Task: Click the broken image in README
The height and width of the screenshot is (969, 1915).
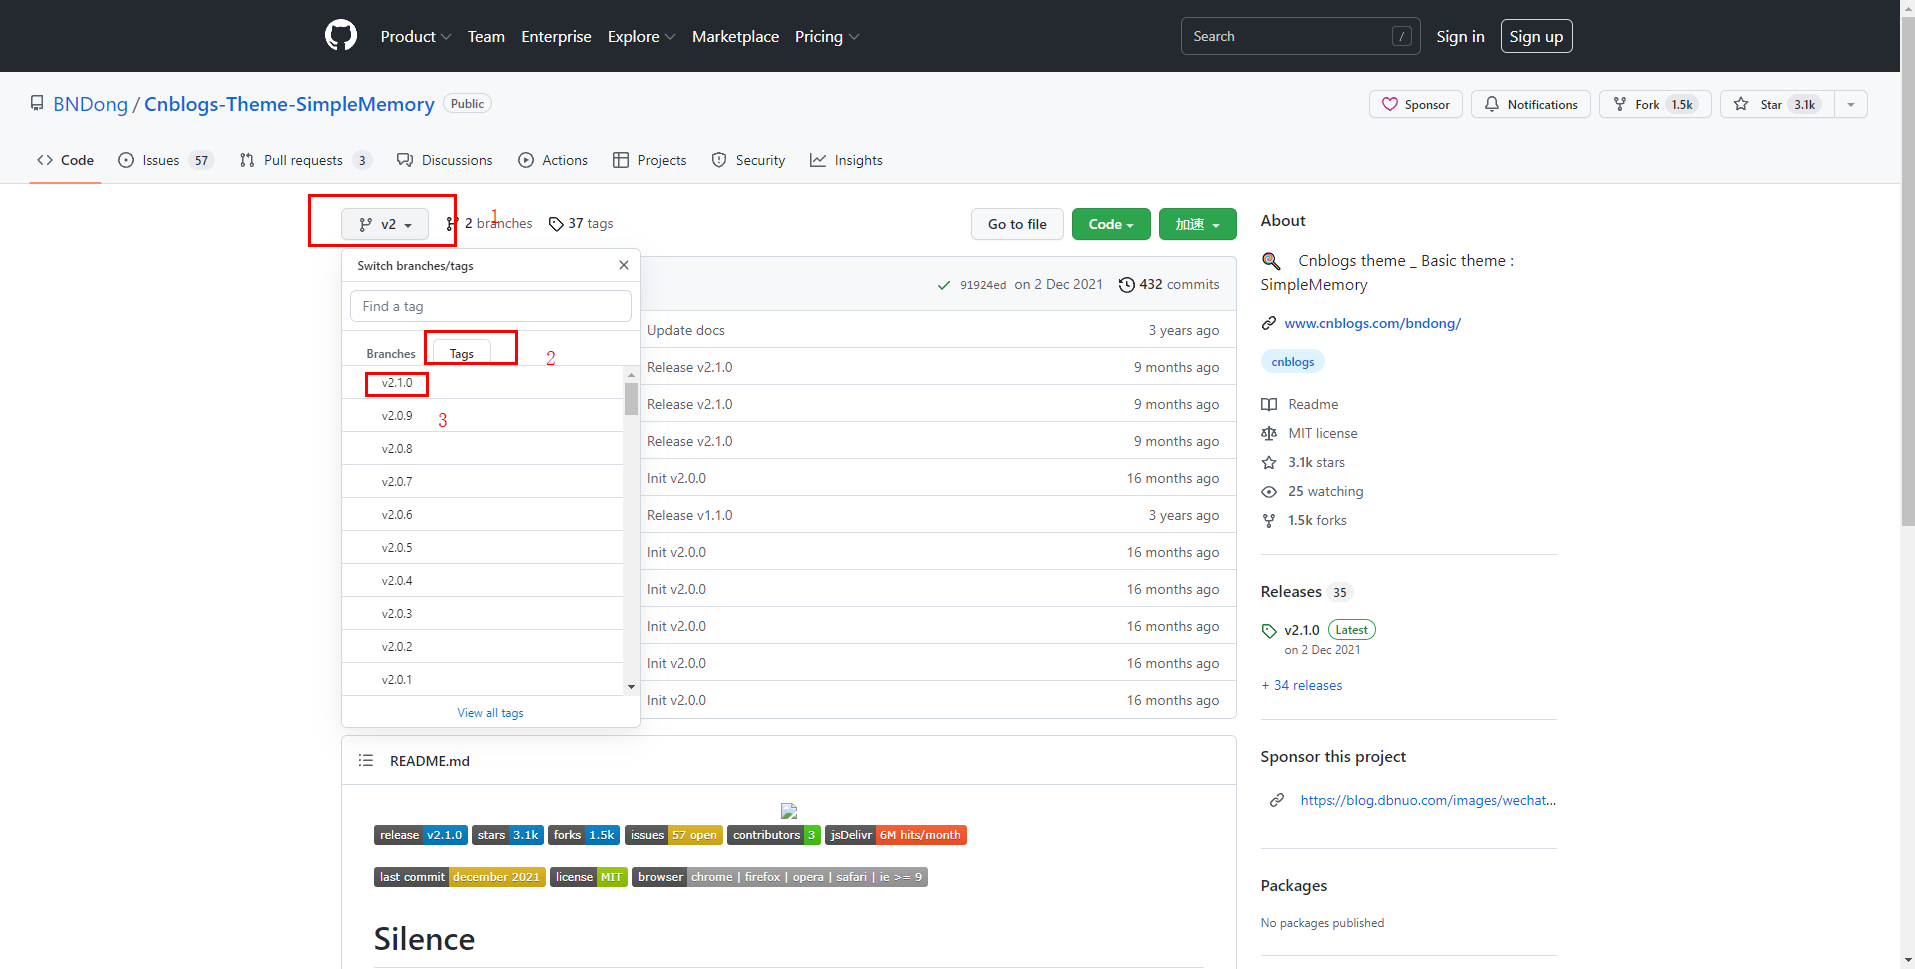Action: [x=789, y=810]
